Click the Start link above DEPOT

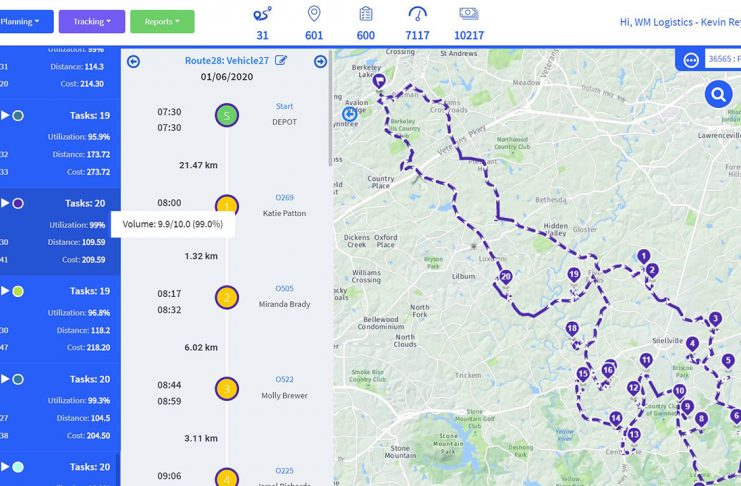284,106
